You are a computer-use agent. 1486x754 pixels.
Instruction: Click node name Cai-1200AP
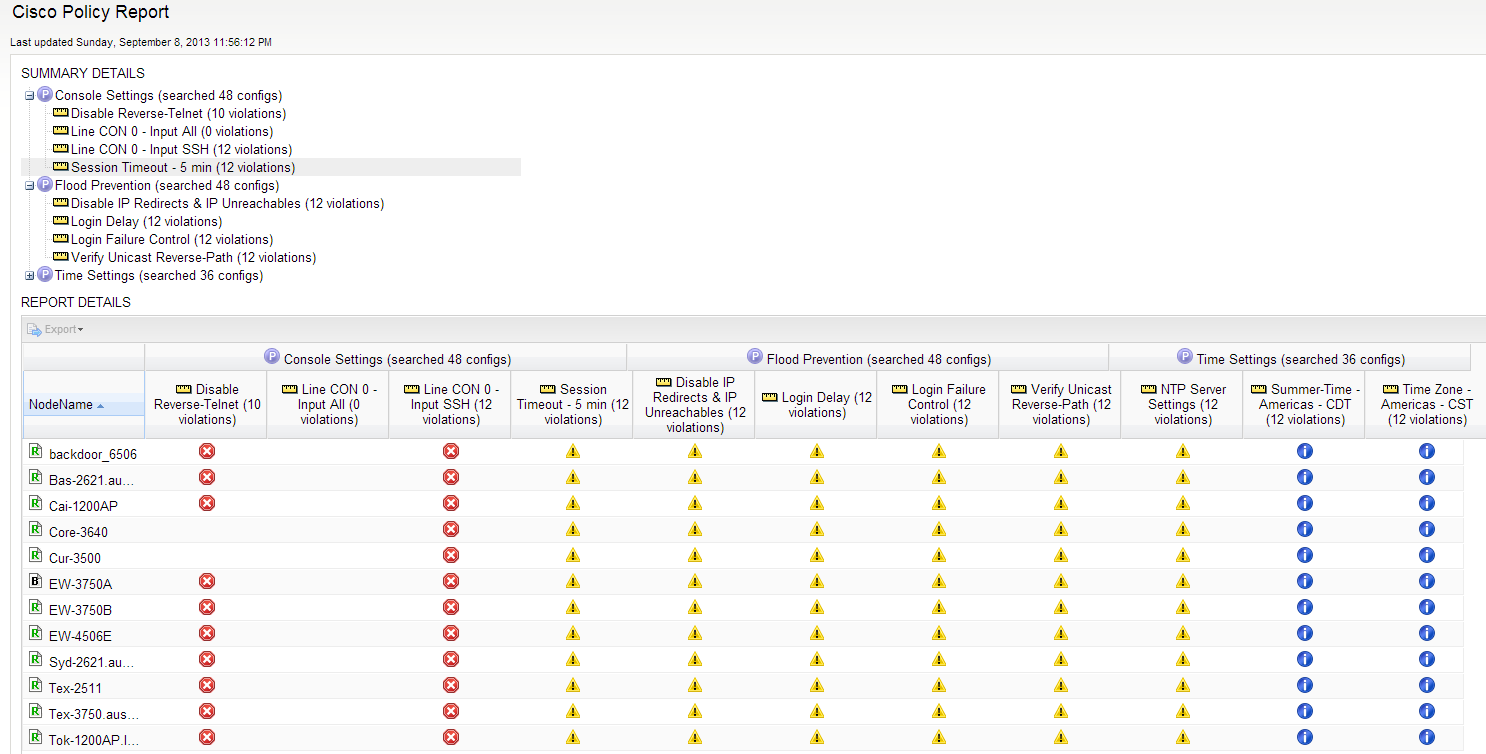83,506
